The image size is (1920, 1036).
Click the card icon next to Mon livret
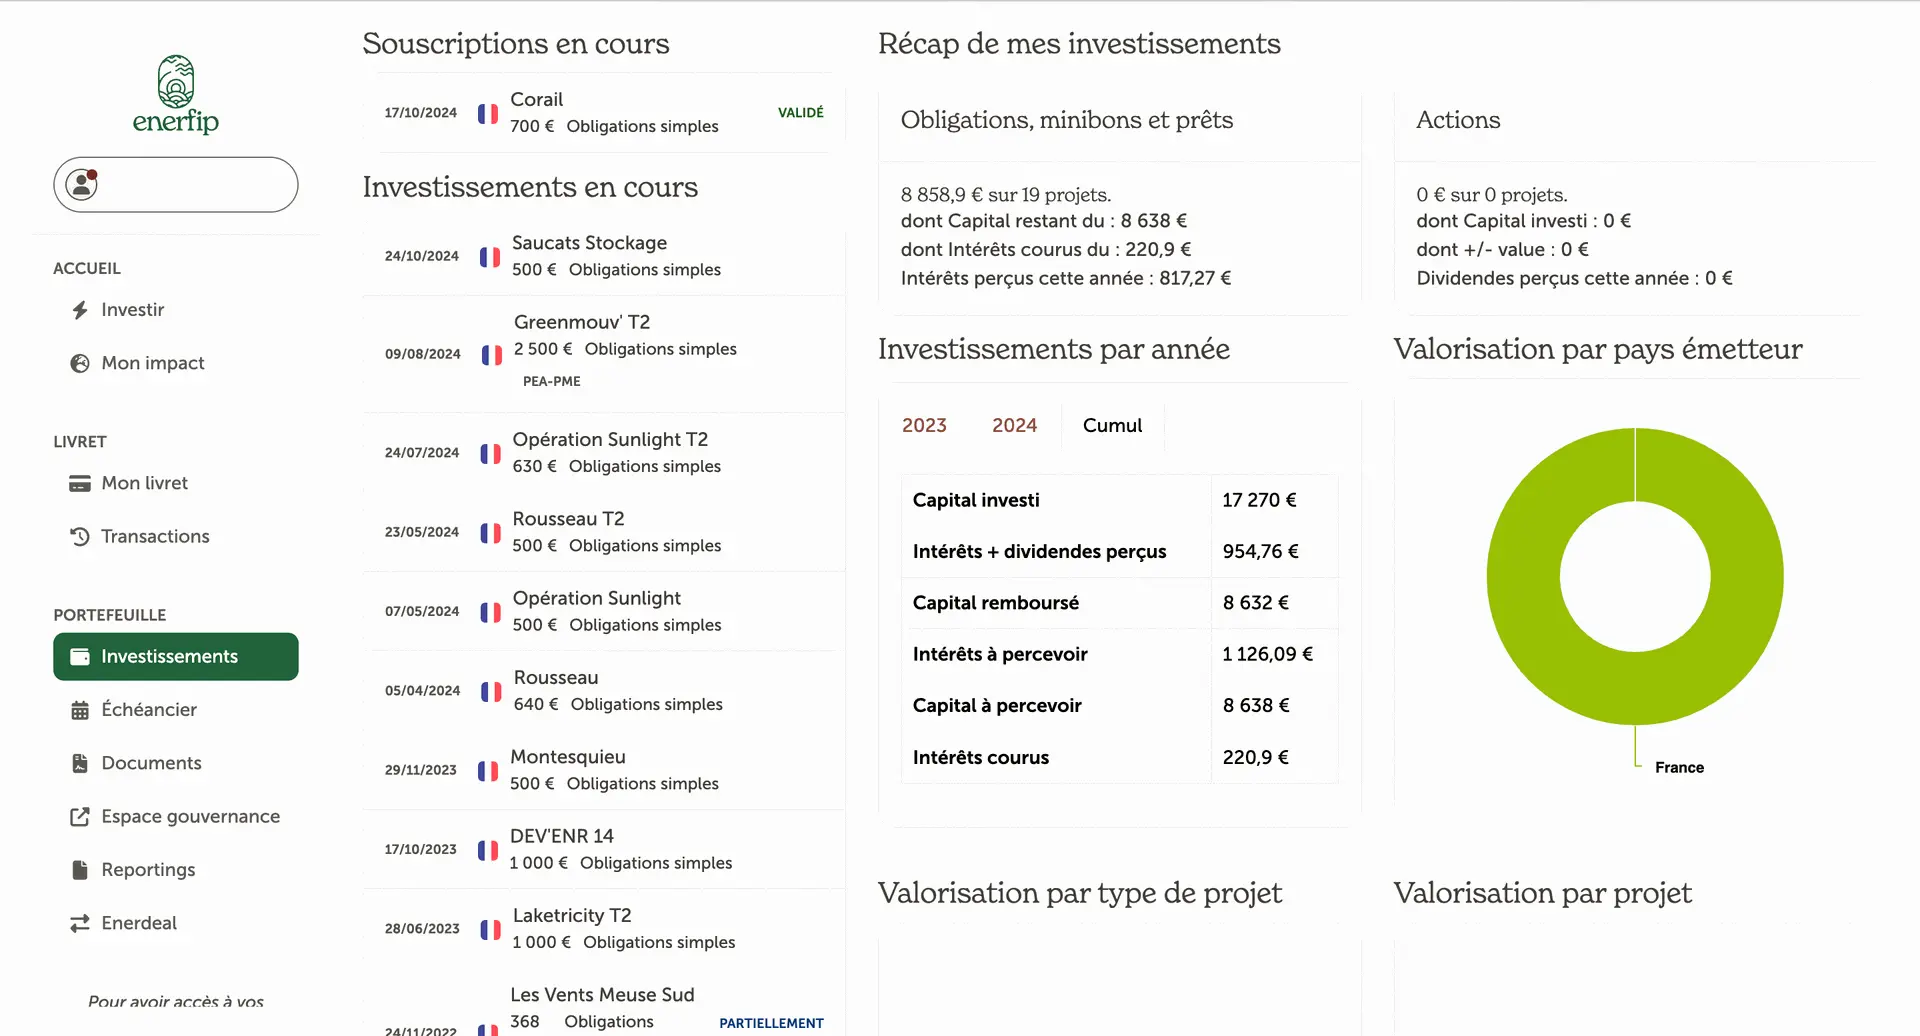pos(80,484)
